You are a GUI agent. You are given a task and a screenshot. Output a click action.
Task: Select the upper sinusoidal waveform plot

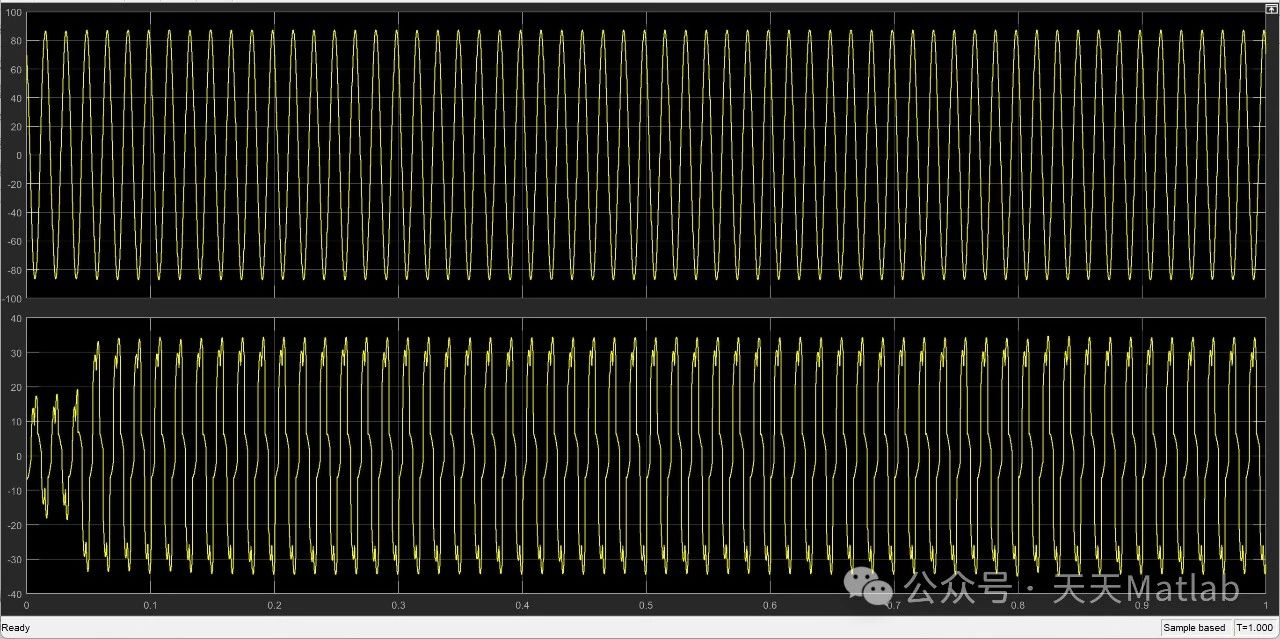pyautogui.click(x=646, y=155)
